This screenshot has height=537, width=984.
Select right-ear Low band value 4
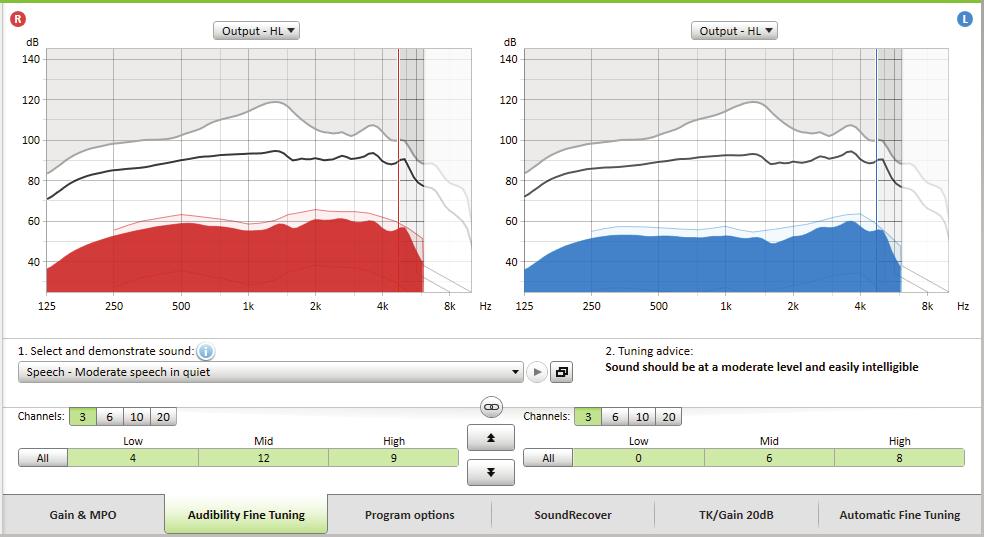pyautogui.click(x=133, y=458)
